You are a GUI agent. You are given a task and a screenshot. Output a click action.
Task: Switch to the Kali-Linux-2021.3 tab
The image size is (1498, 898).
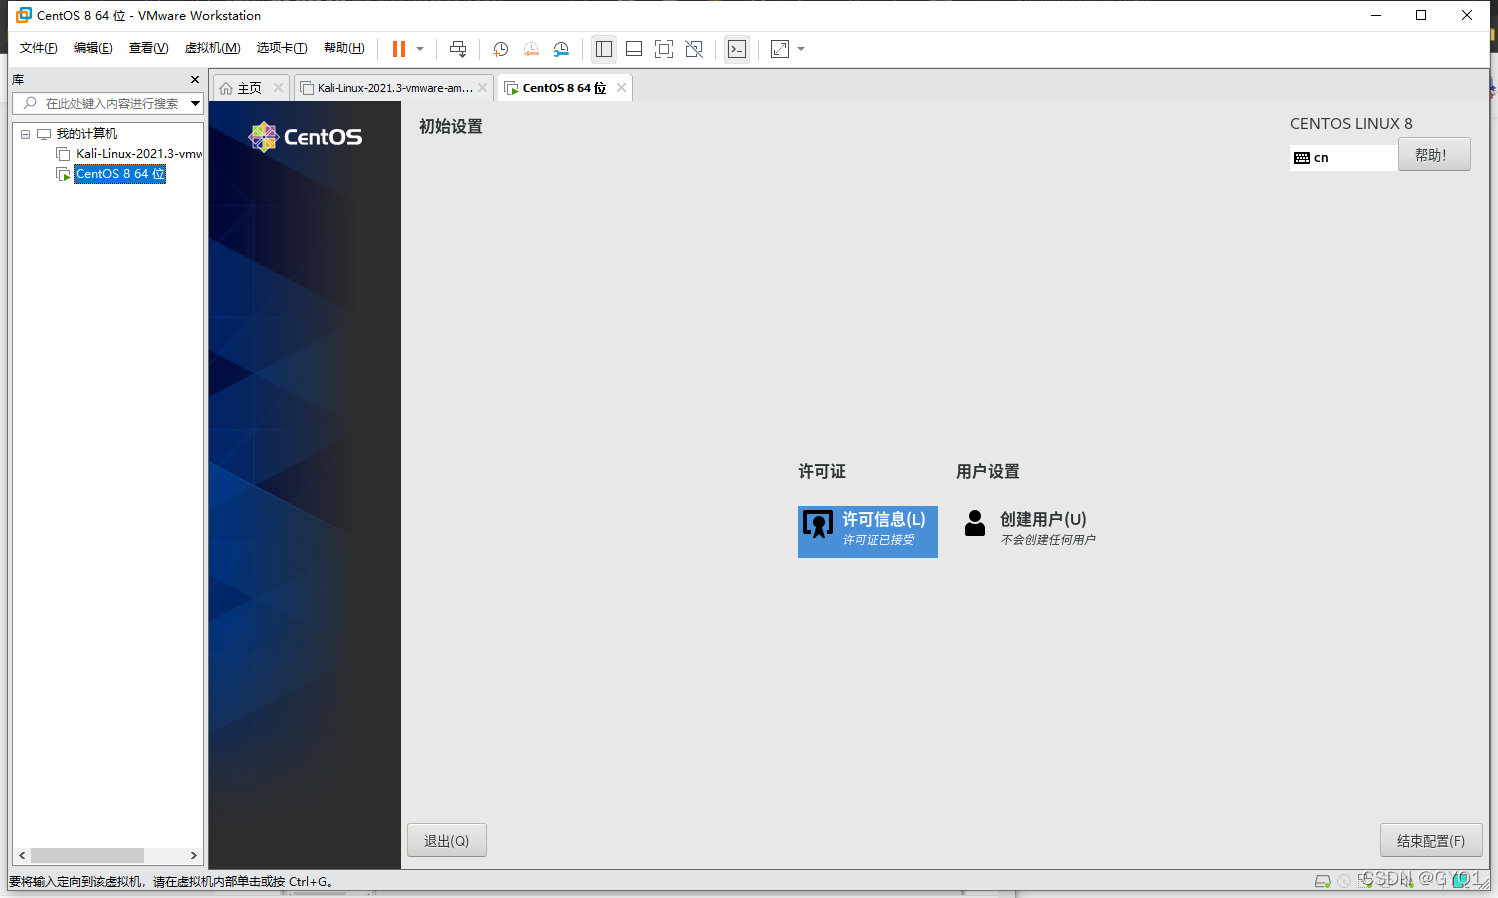pyautogui.click(x=390, y=87)
